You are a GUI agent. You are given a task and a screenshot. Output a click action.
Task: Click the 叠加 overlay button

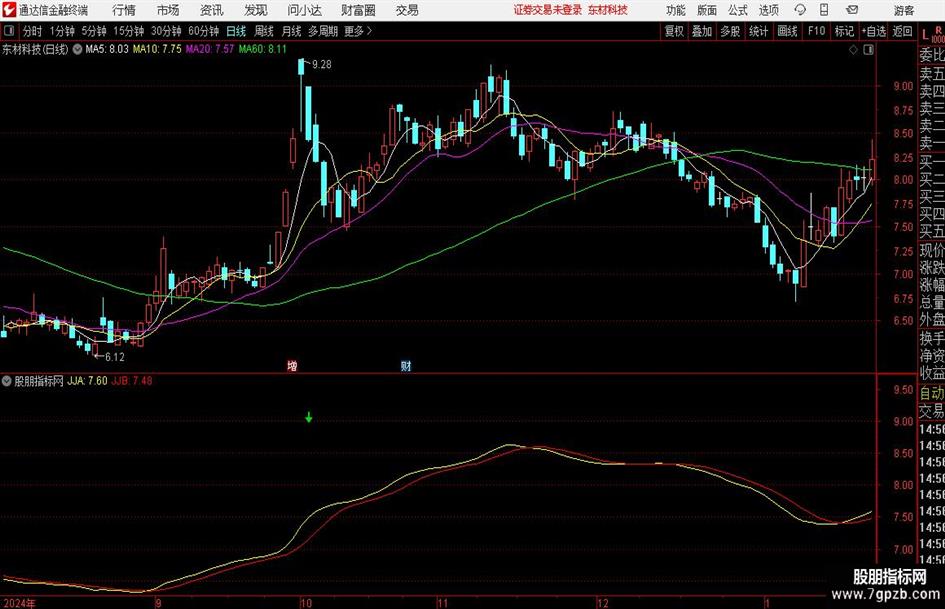tap(702, 31)
